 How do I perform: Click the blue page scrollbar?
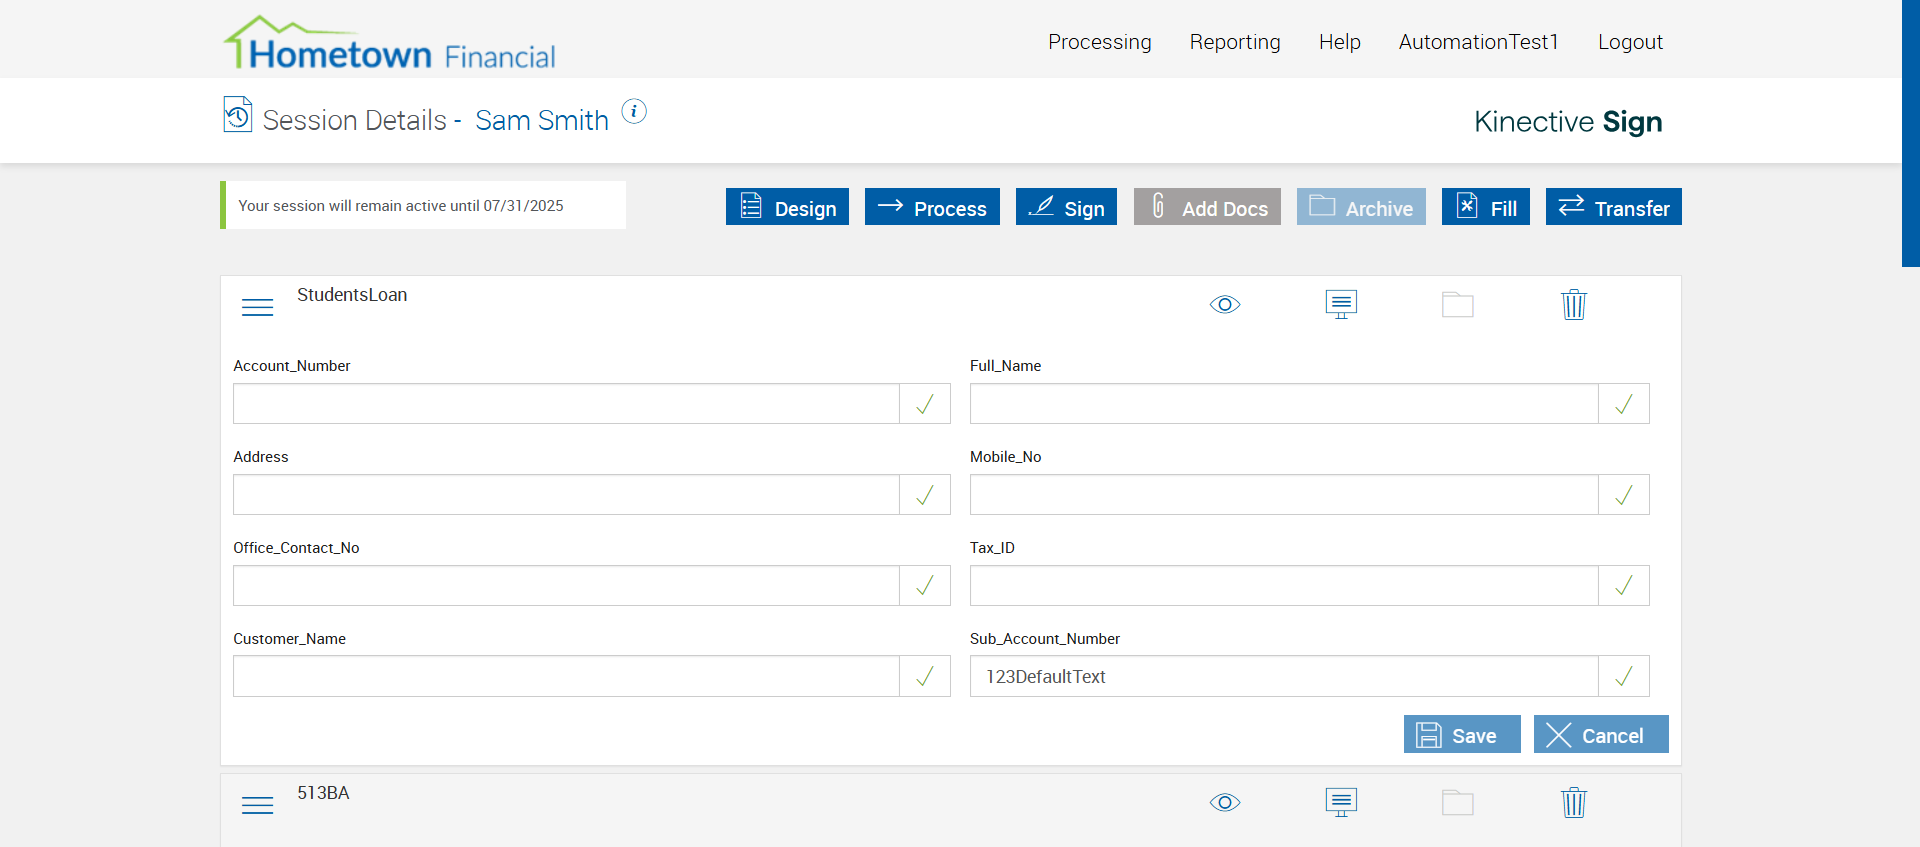(x=1910, y=133)
